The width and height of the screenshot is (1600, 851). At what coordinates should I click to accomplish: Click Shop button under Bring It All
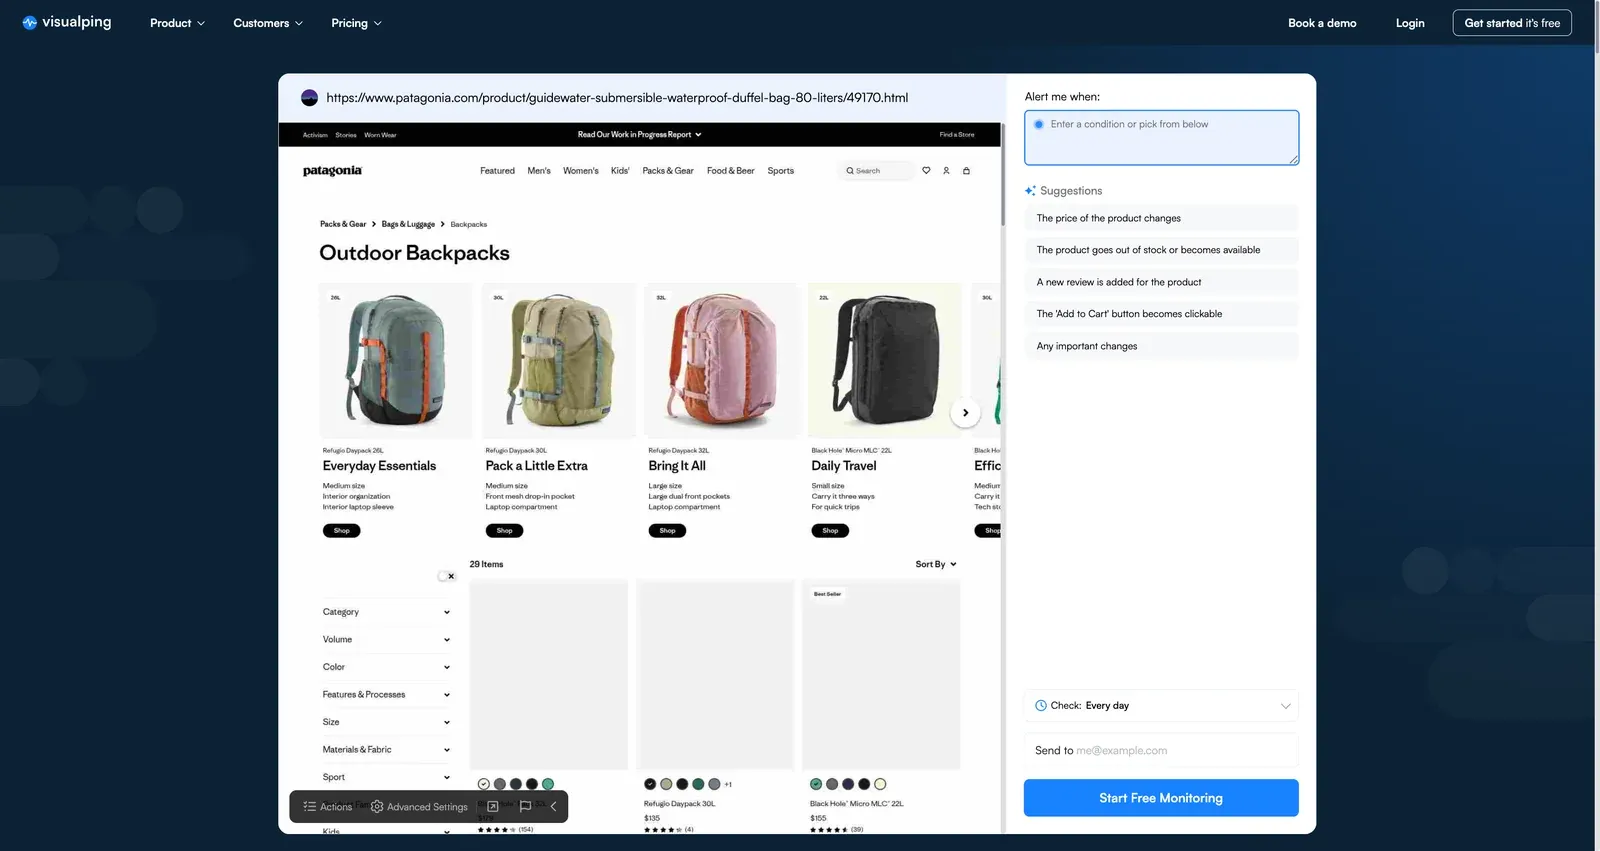point(667,531)
